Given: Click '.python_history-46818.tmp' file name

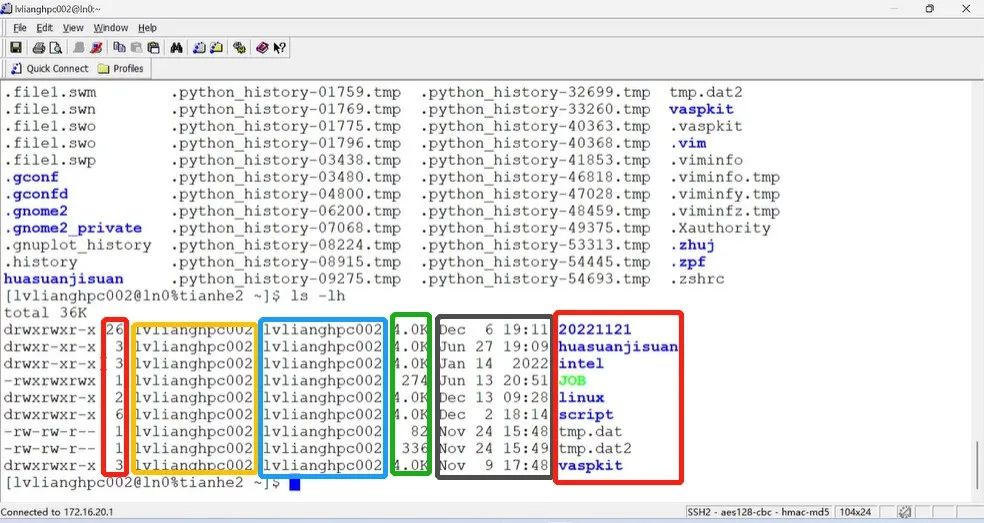Looking at the screenshot, I should (x=535, y=177).
